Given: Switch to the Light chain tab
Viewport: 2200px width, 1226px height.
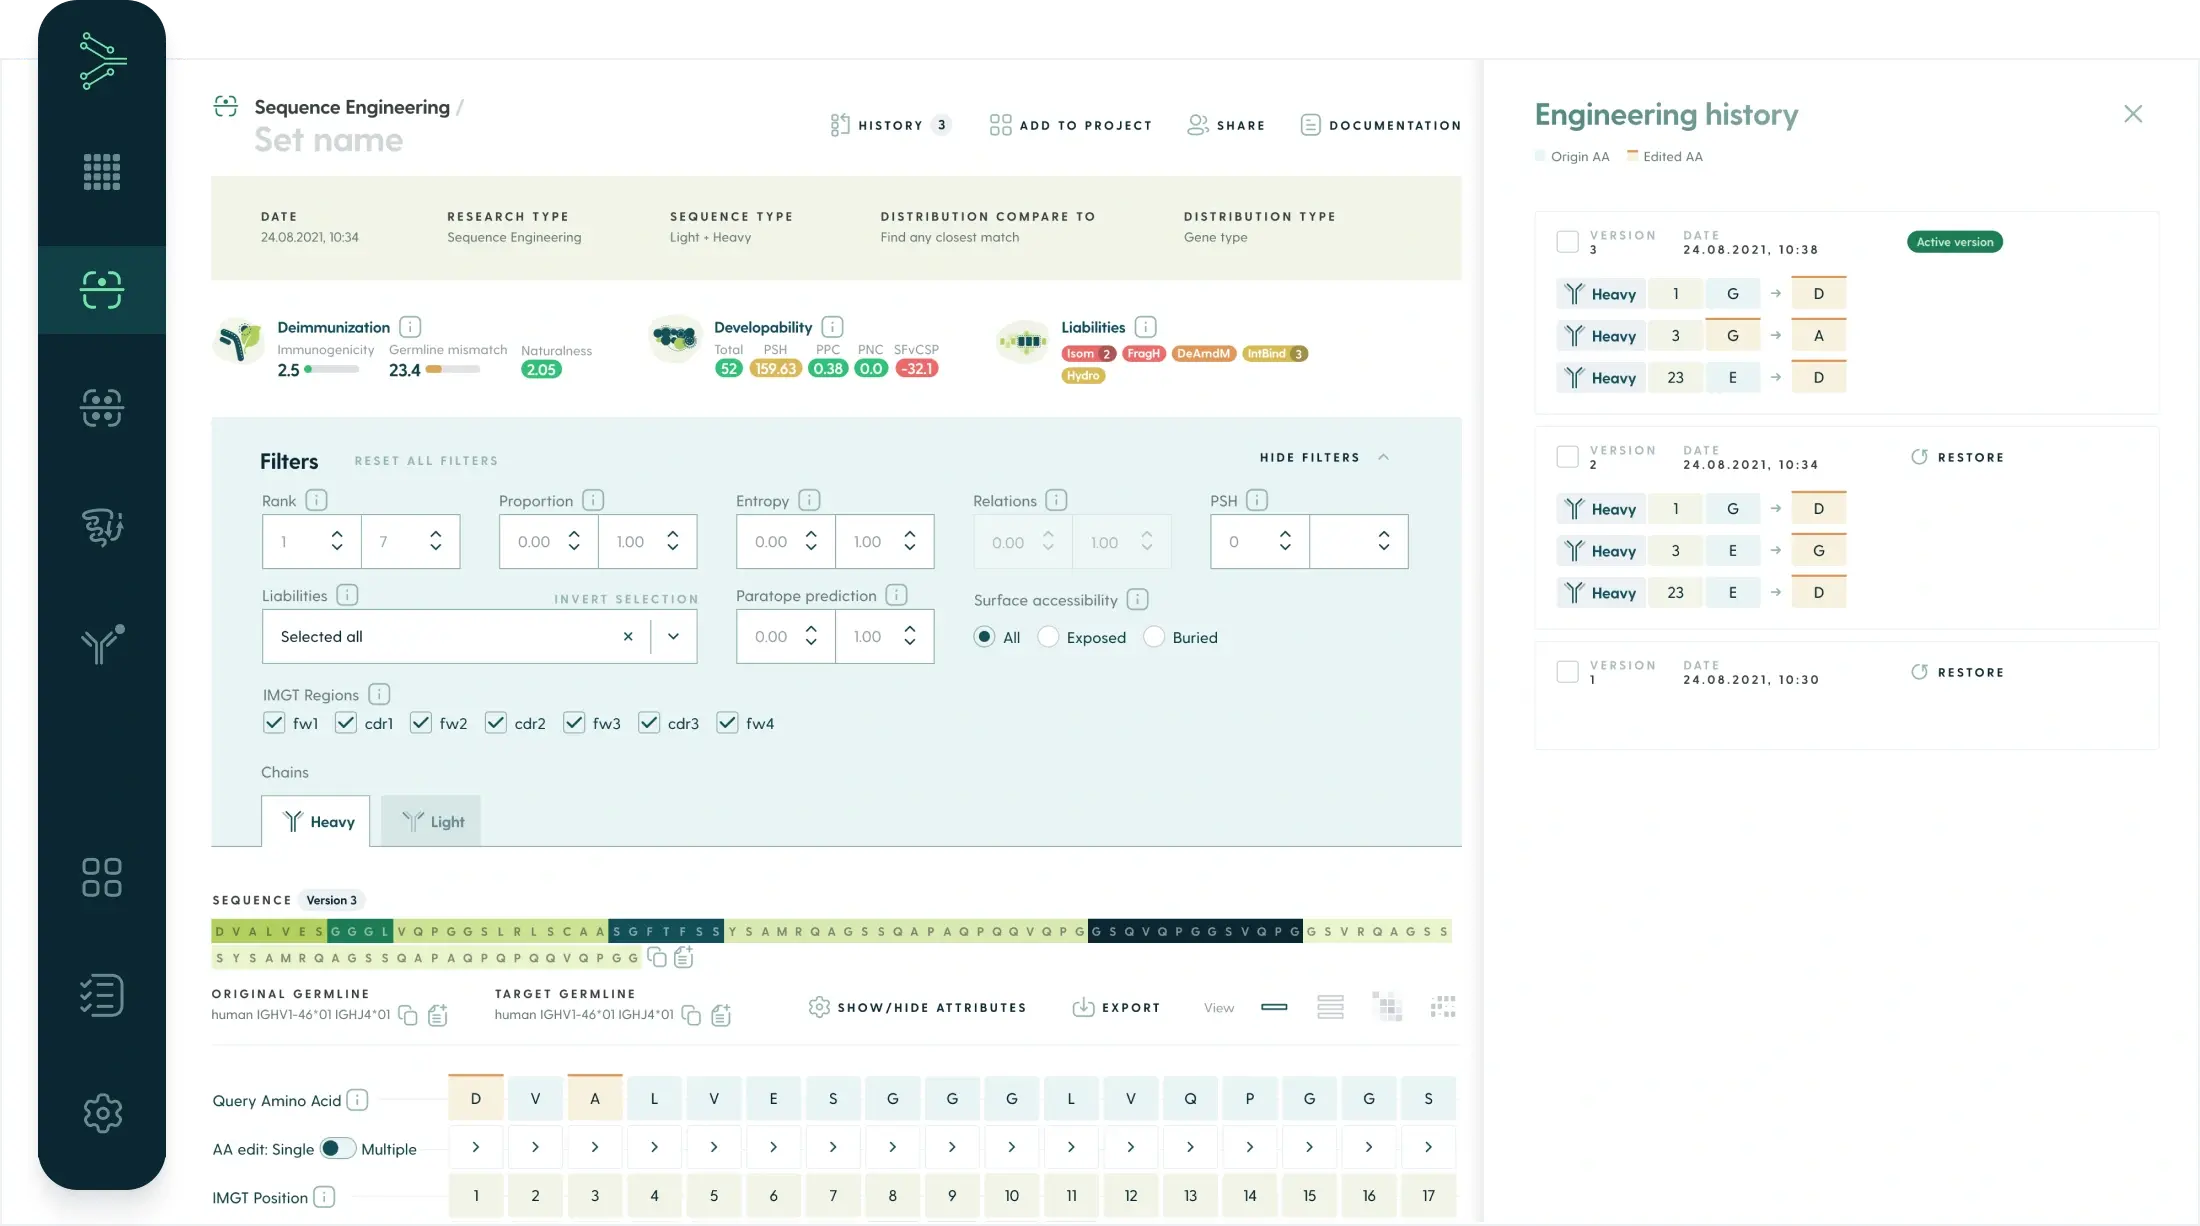Looking at the screenshot, I should (431, 821).
